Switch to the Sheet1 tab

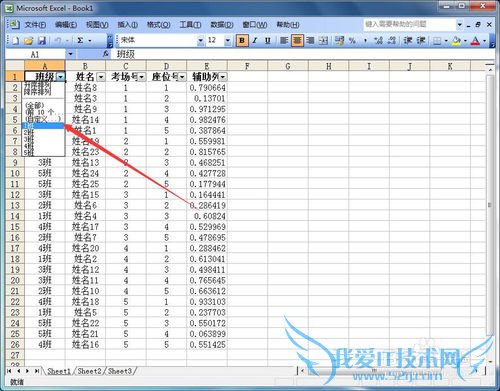(x=59, y=371)
